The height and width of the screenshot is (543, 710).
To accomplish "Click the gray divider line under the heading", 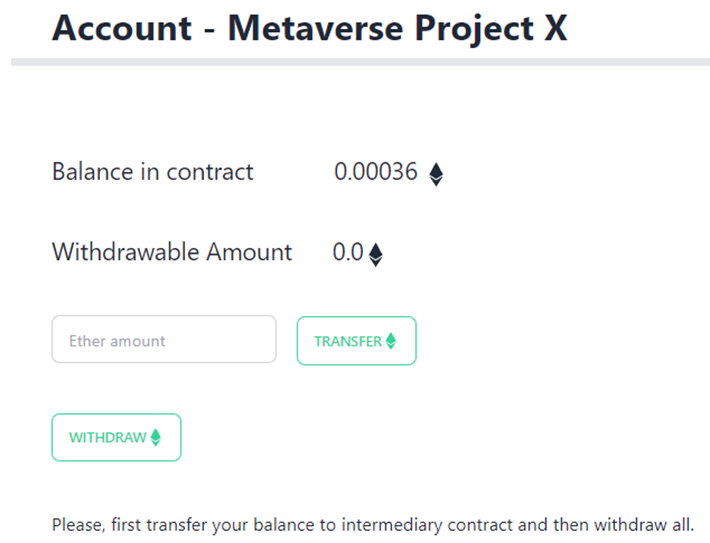I will click(360, 62).
